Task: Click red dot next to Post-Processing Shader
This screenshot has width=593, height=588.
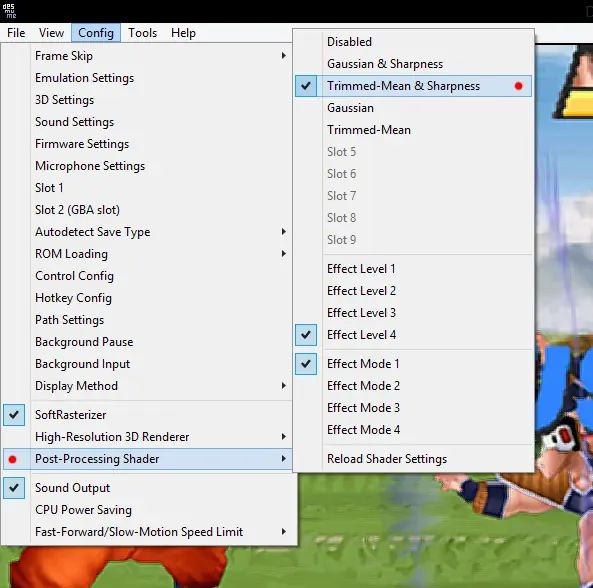Action: click(12, 459)
